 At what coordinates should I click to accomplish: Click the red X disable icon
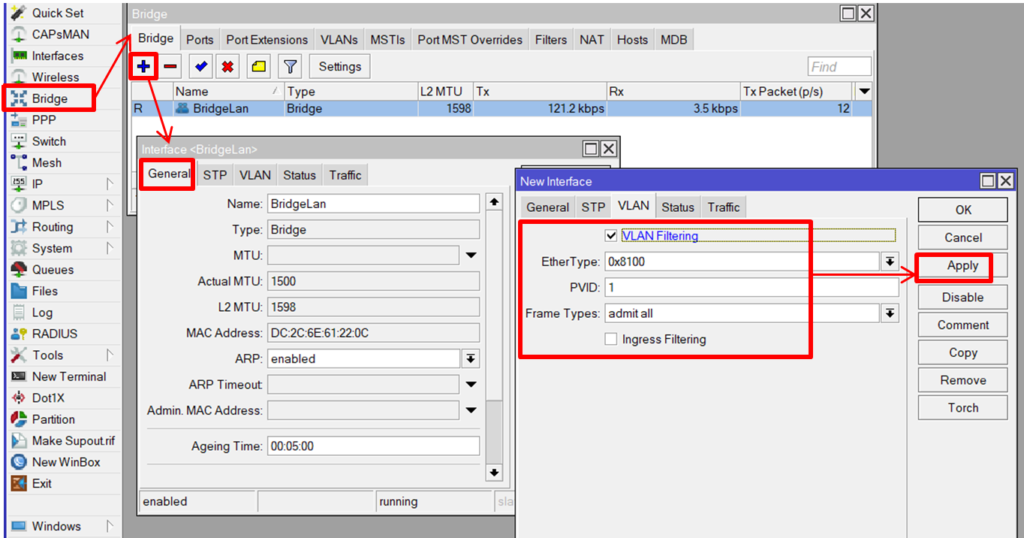click(228, 67)
